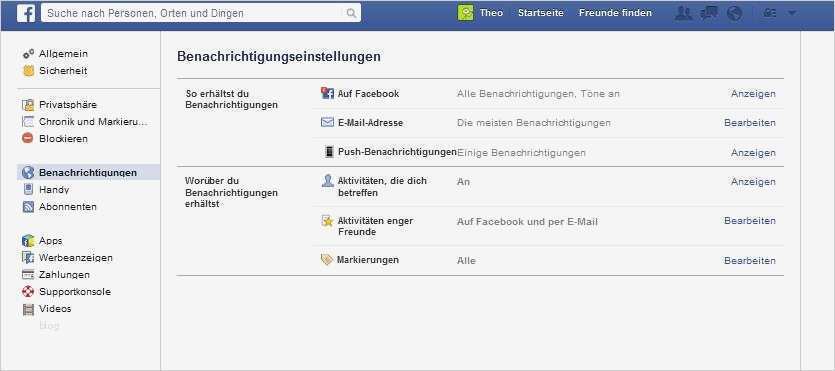Viewport: 835px width, 371px height.
Task: Click the Privatsphäre lock icon
Action: tap(28, 105)
